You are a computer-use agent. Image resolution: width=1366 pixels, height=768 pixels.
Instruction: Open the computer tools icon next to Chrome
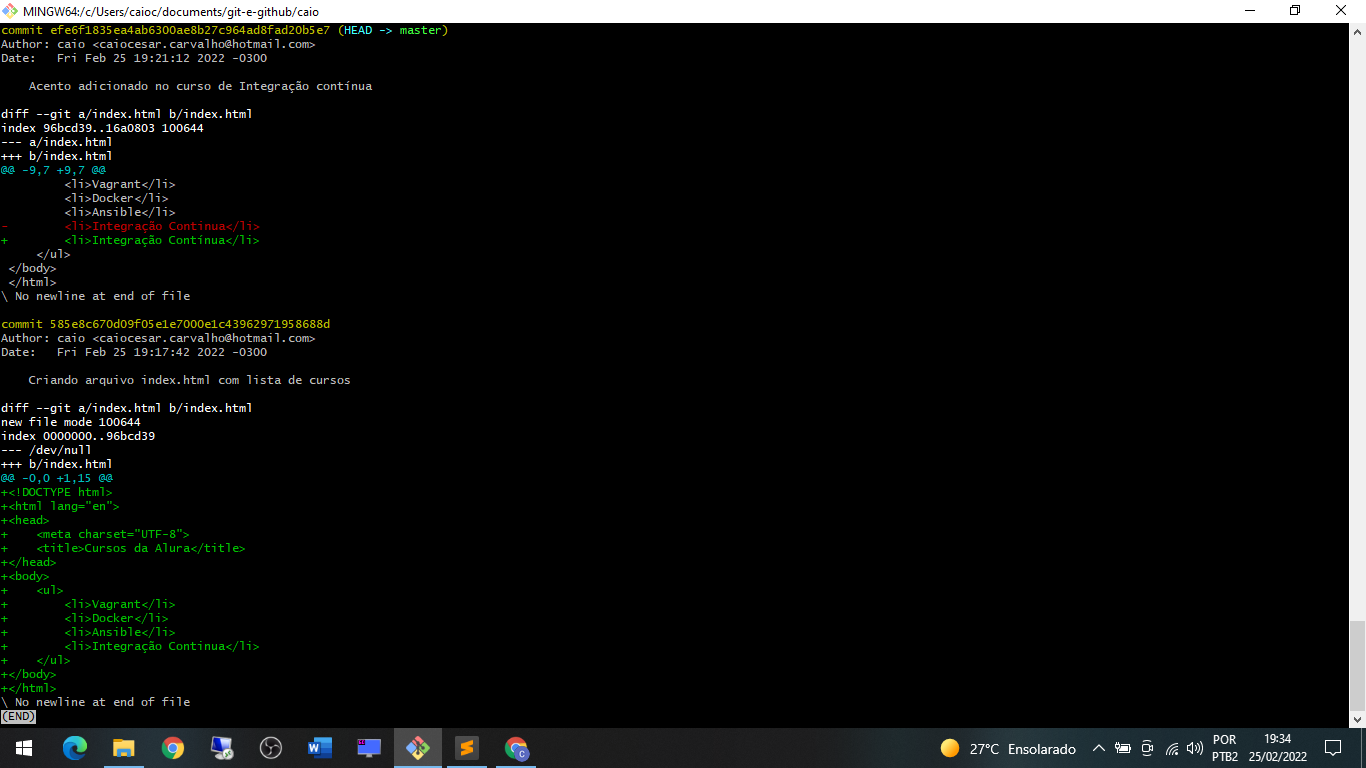(222, 748)
